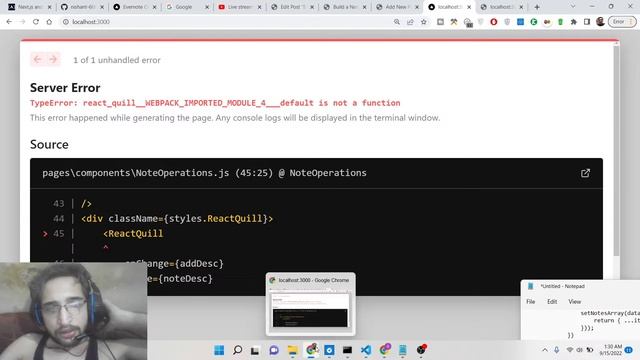Open the Chat app on the taskbar
The height and width of the screenshot is (360, 640).
[274, 350]
